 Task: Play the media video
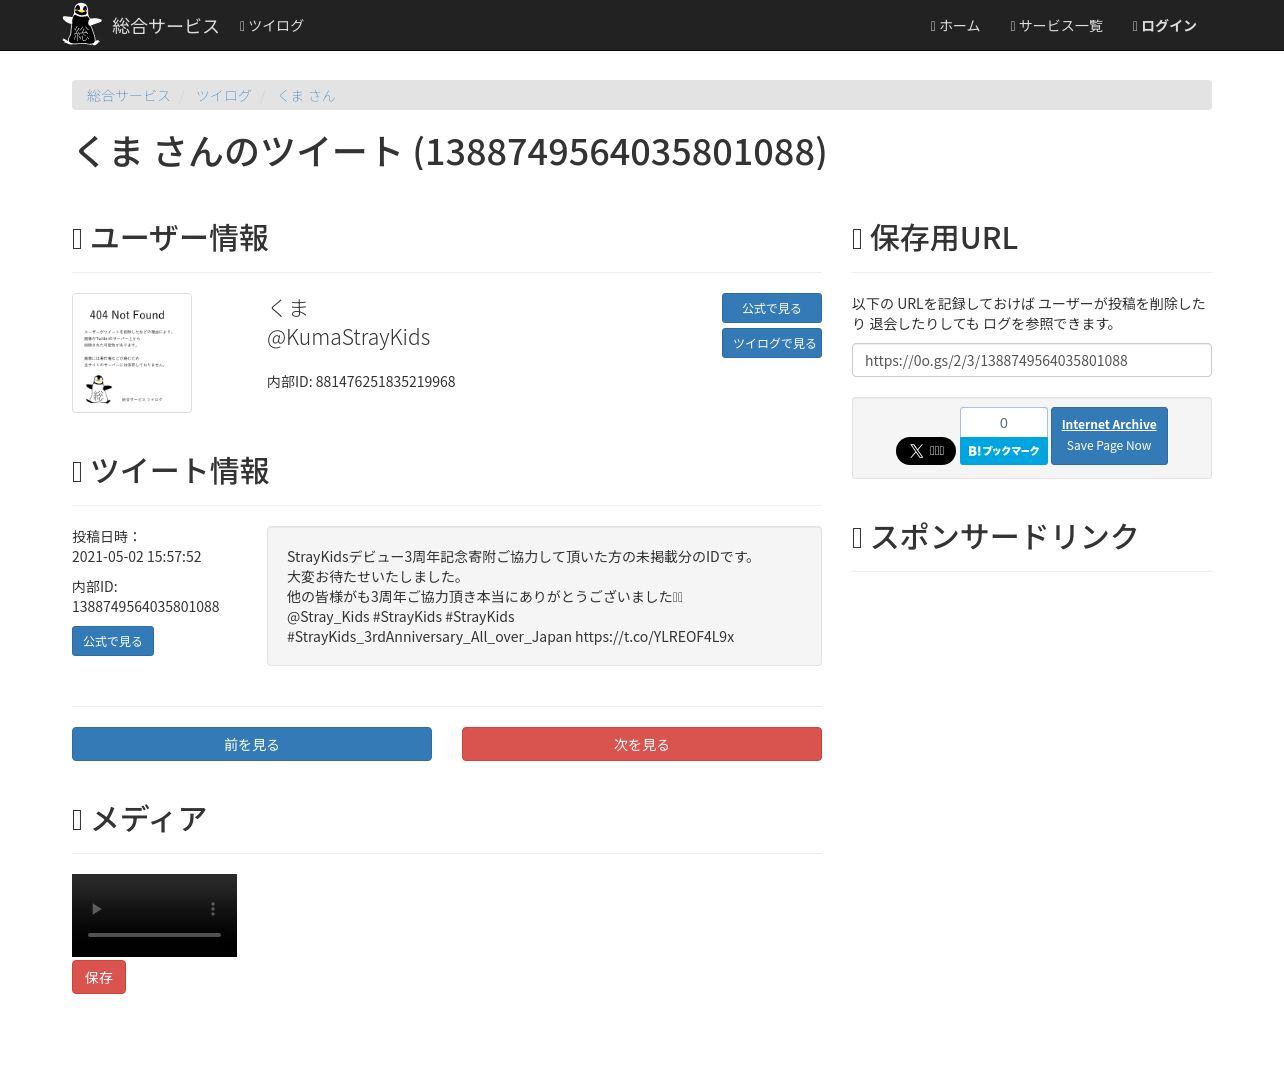tap(97, 909)
